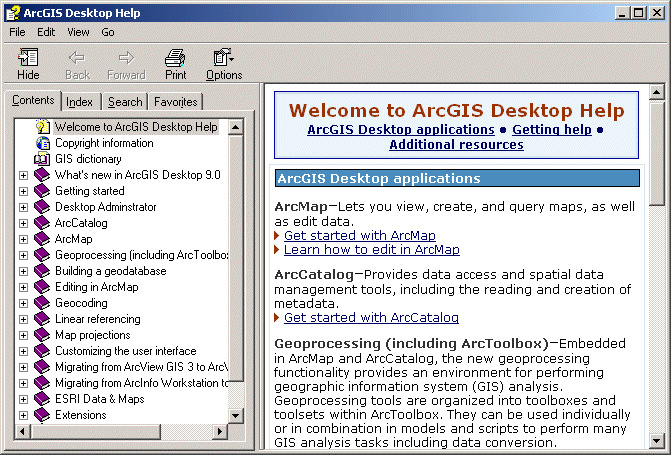The image size is (671, 455).
Task: Expand the Geocoding tree node
Action: pos(24,303)
